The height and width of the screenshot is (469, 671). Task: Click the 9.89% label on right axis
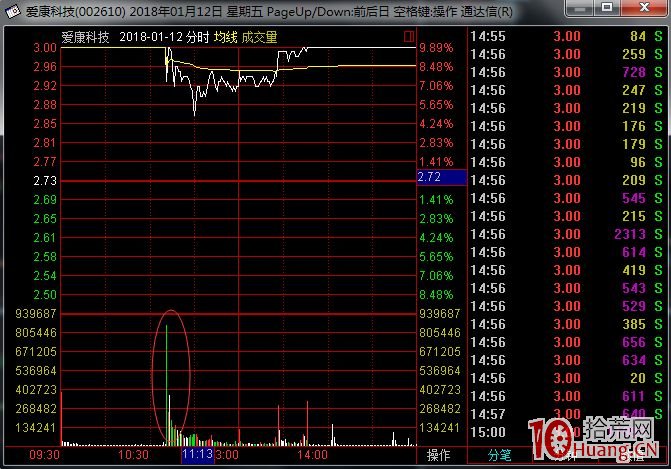[x=436, y=47]
